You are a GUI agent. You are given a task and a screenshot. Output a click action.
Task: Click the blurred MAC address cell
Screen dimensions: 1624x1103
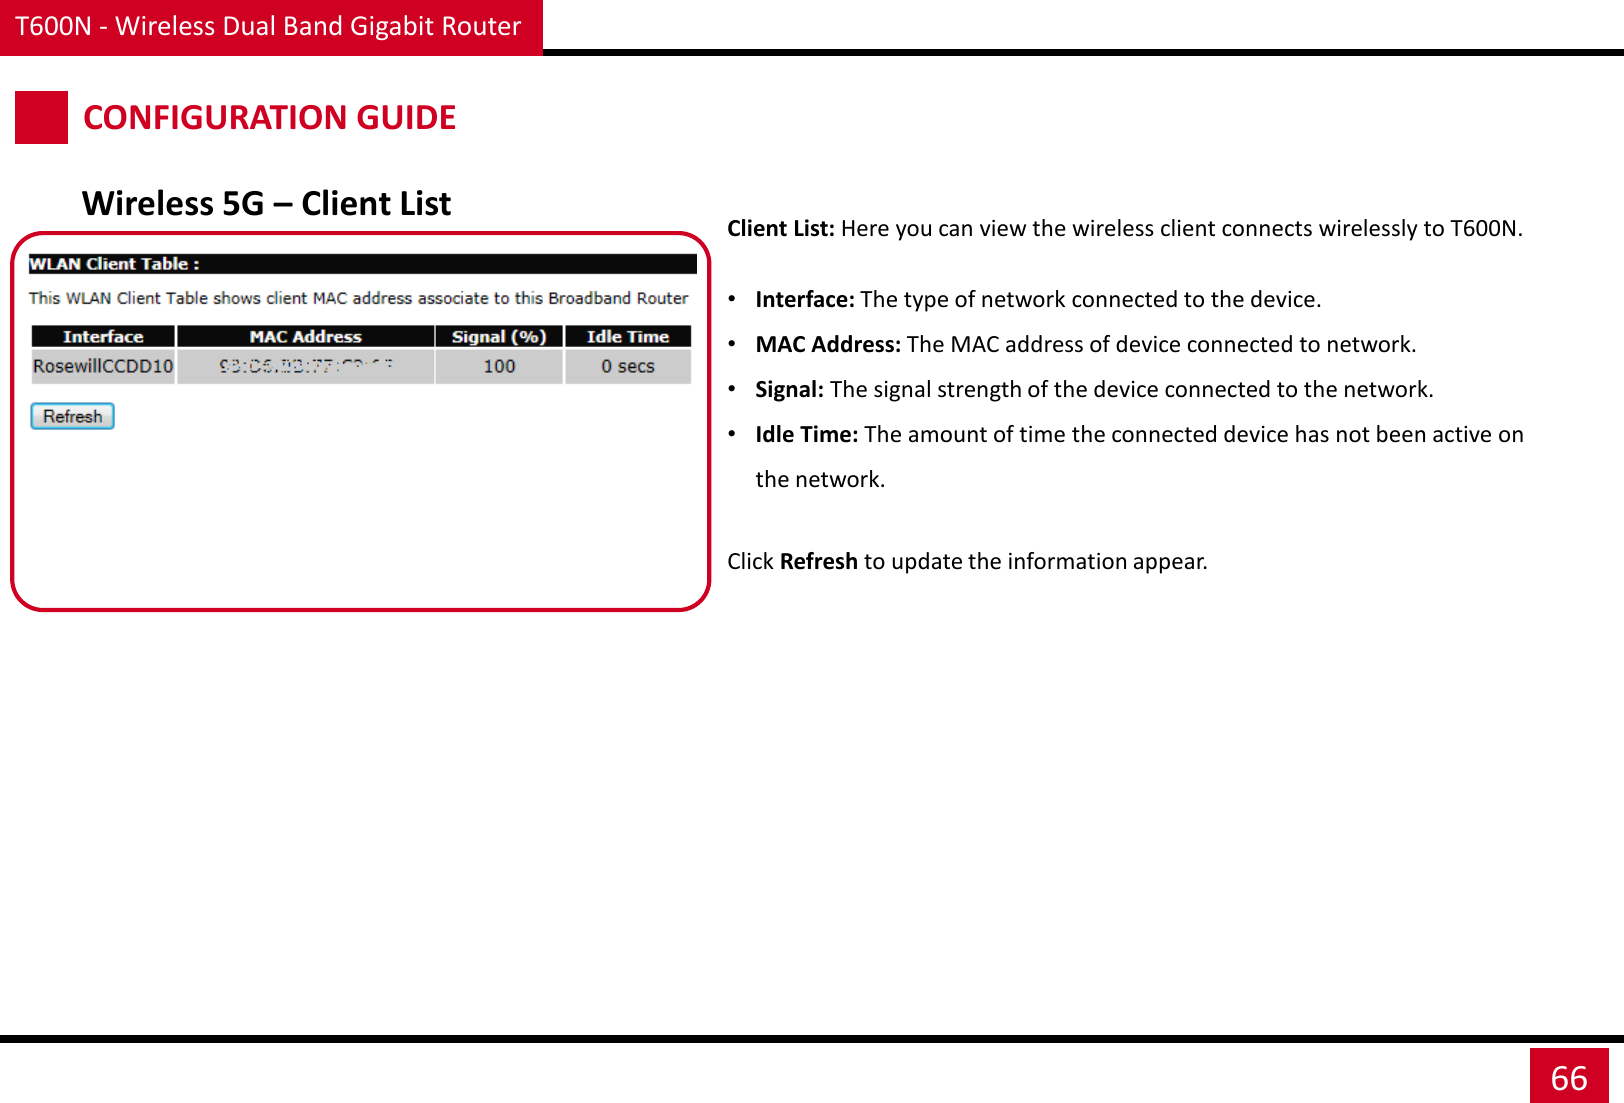tap(305, 366)
